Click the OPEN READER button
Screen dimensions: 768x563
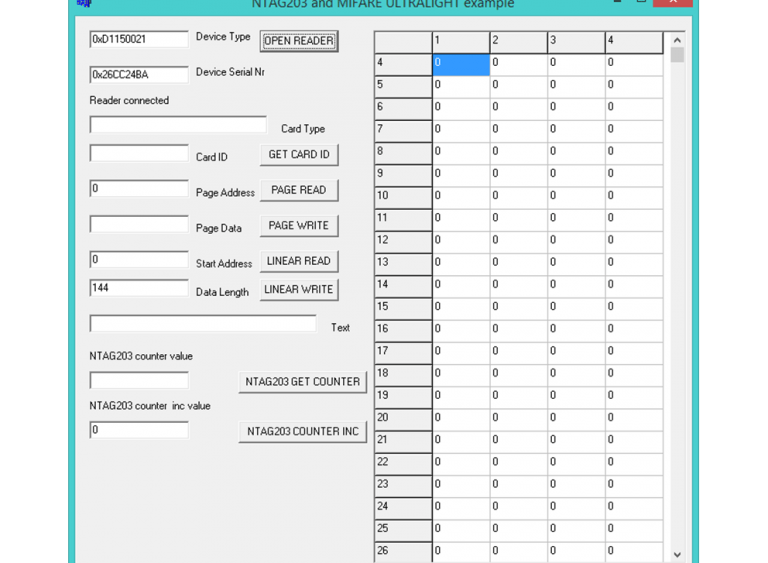point(299,41)
